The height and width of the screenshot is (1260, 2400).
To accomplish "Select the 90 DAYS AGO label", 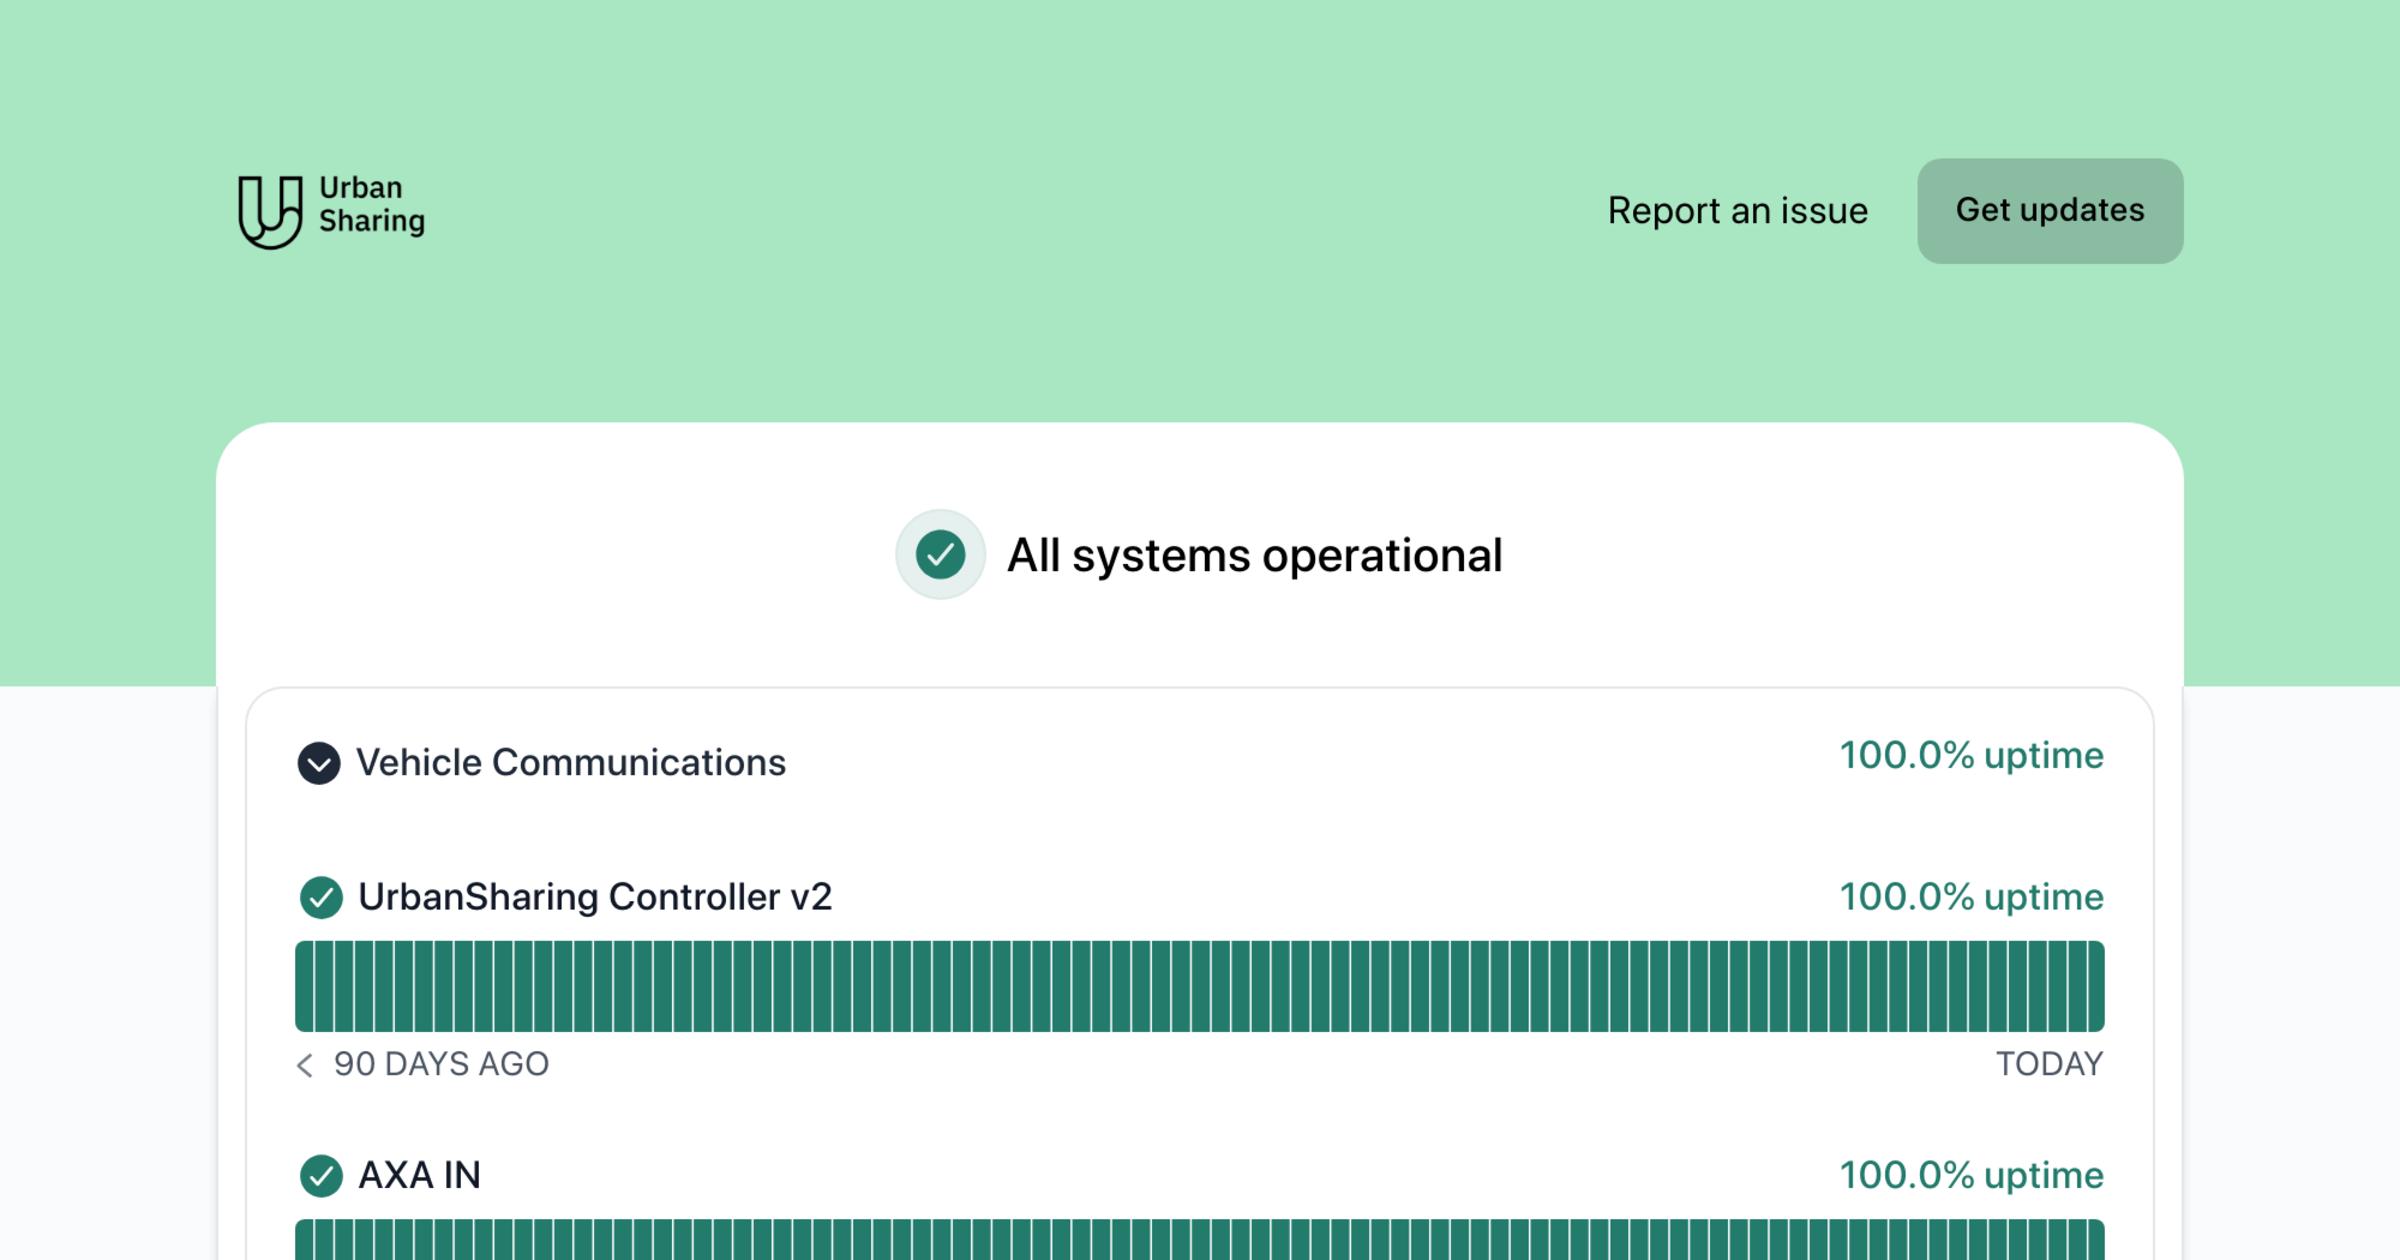I will pos(441,1064).
